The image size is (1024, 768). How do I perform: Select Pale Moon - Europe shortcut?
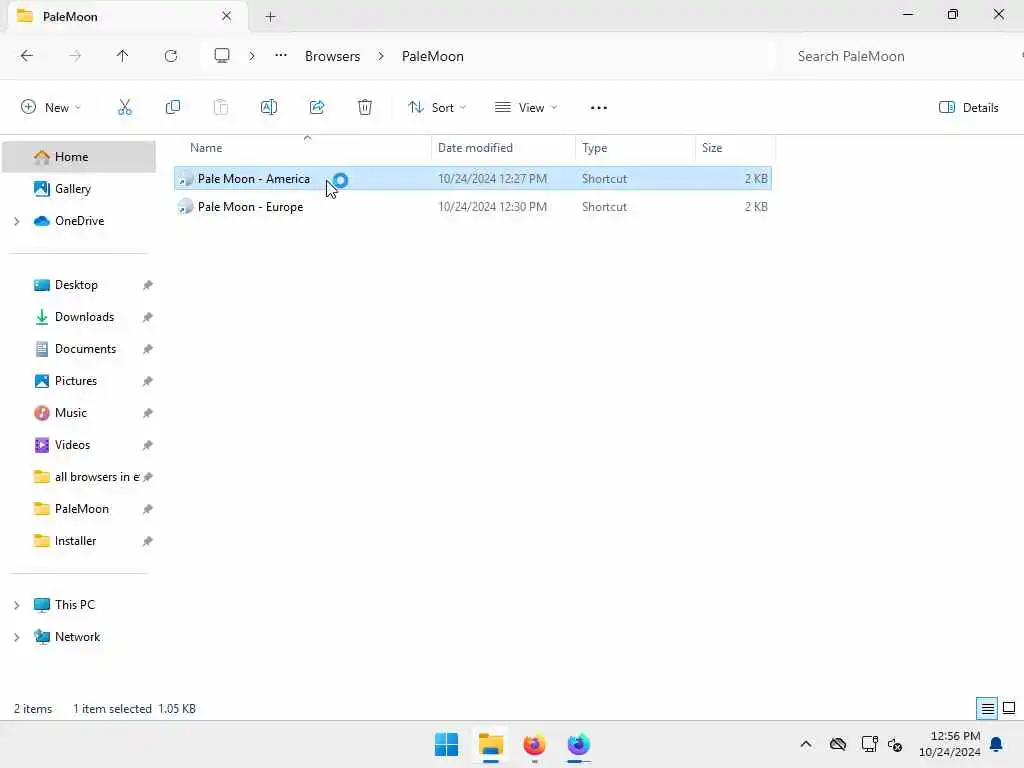473,207
